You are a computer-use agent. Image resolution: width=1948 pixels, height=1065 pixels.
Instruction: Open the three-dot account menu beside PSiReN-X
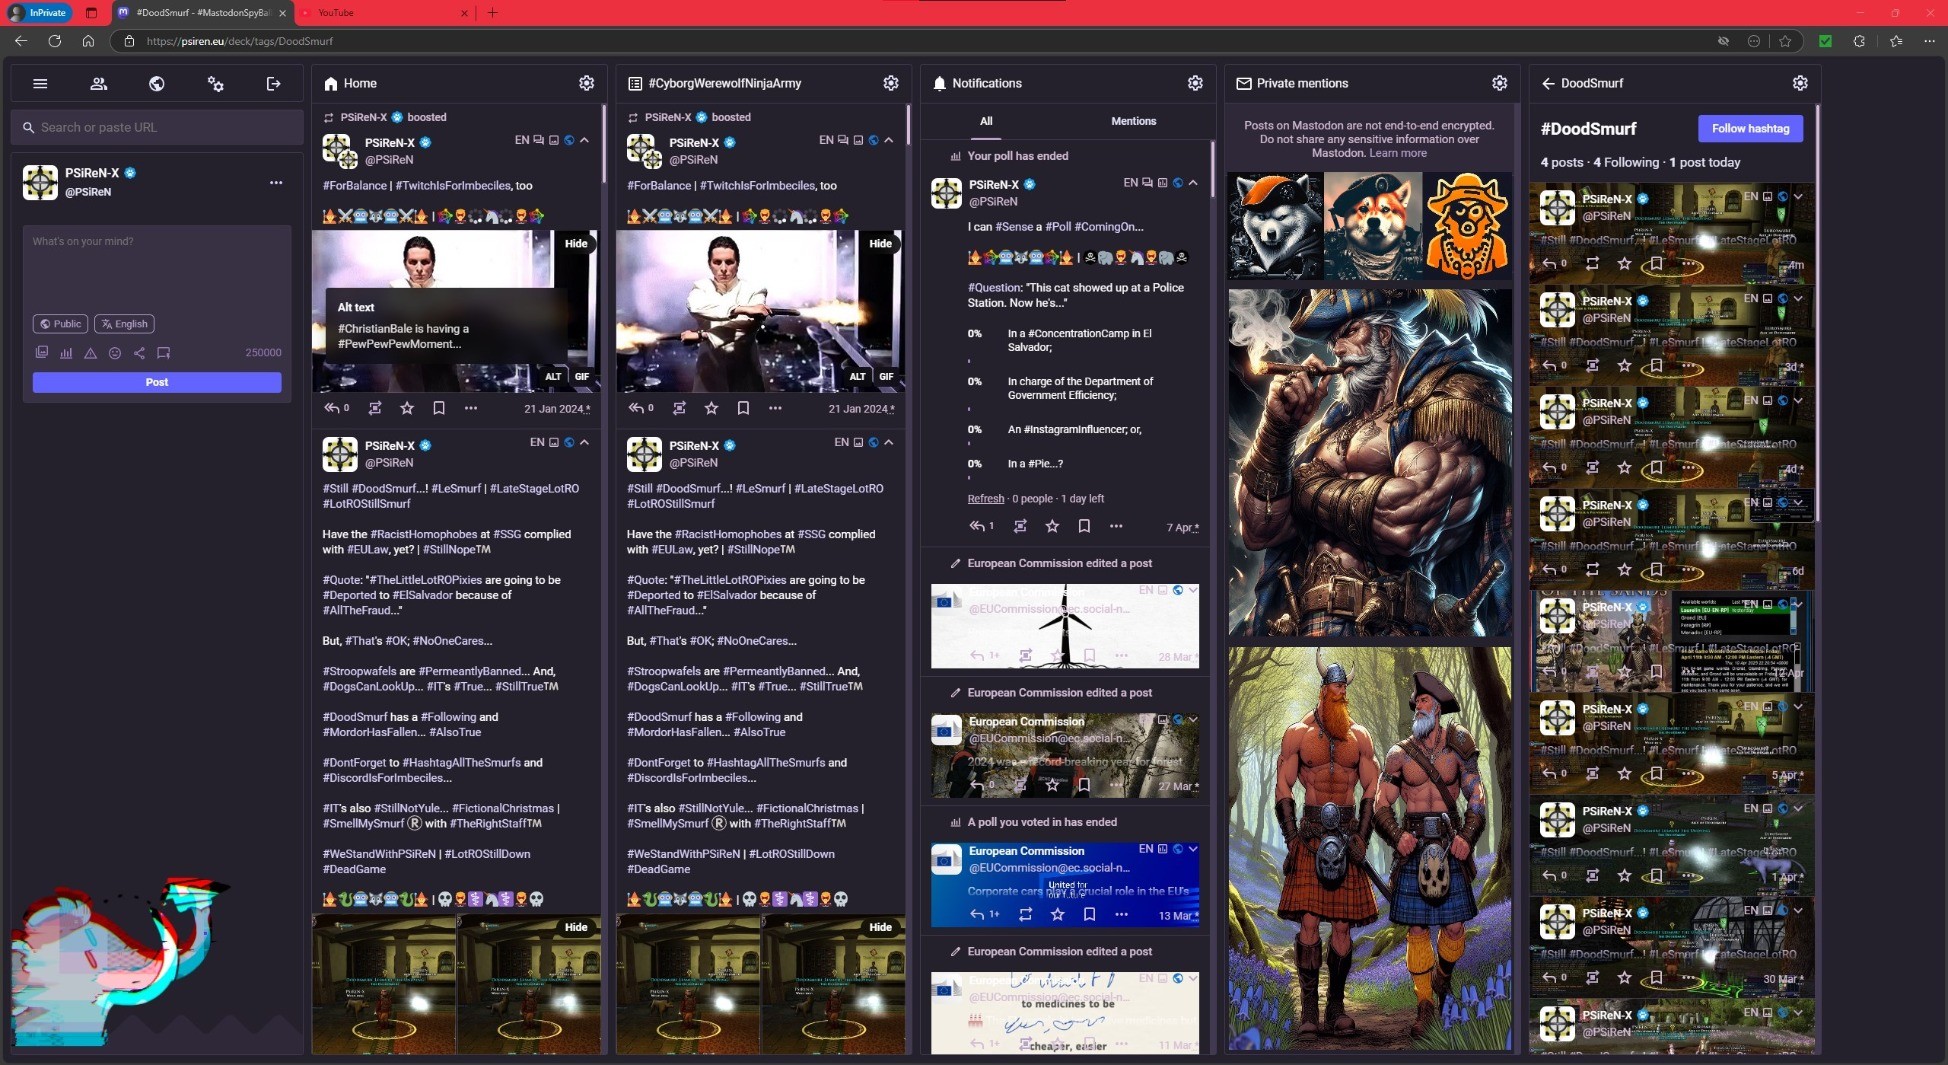pyautogui.click(x=276, y=182)
